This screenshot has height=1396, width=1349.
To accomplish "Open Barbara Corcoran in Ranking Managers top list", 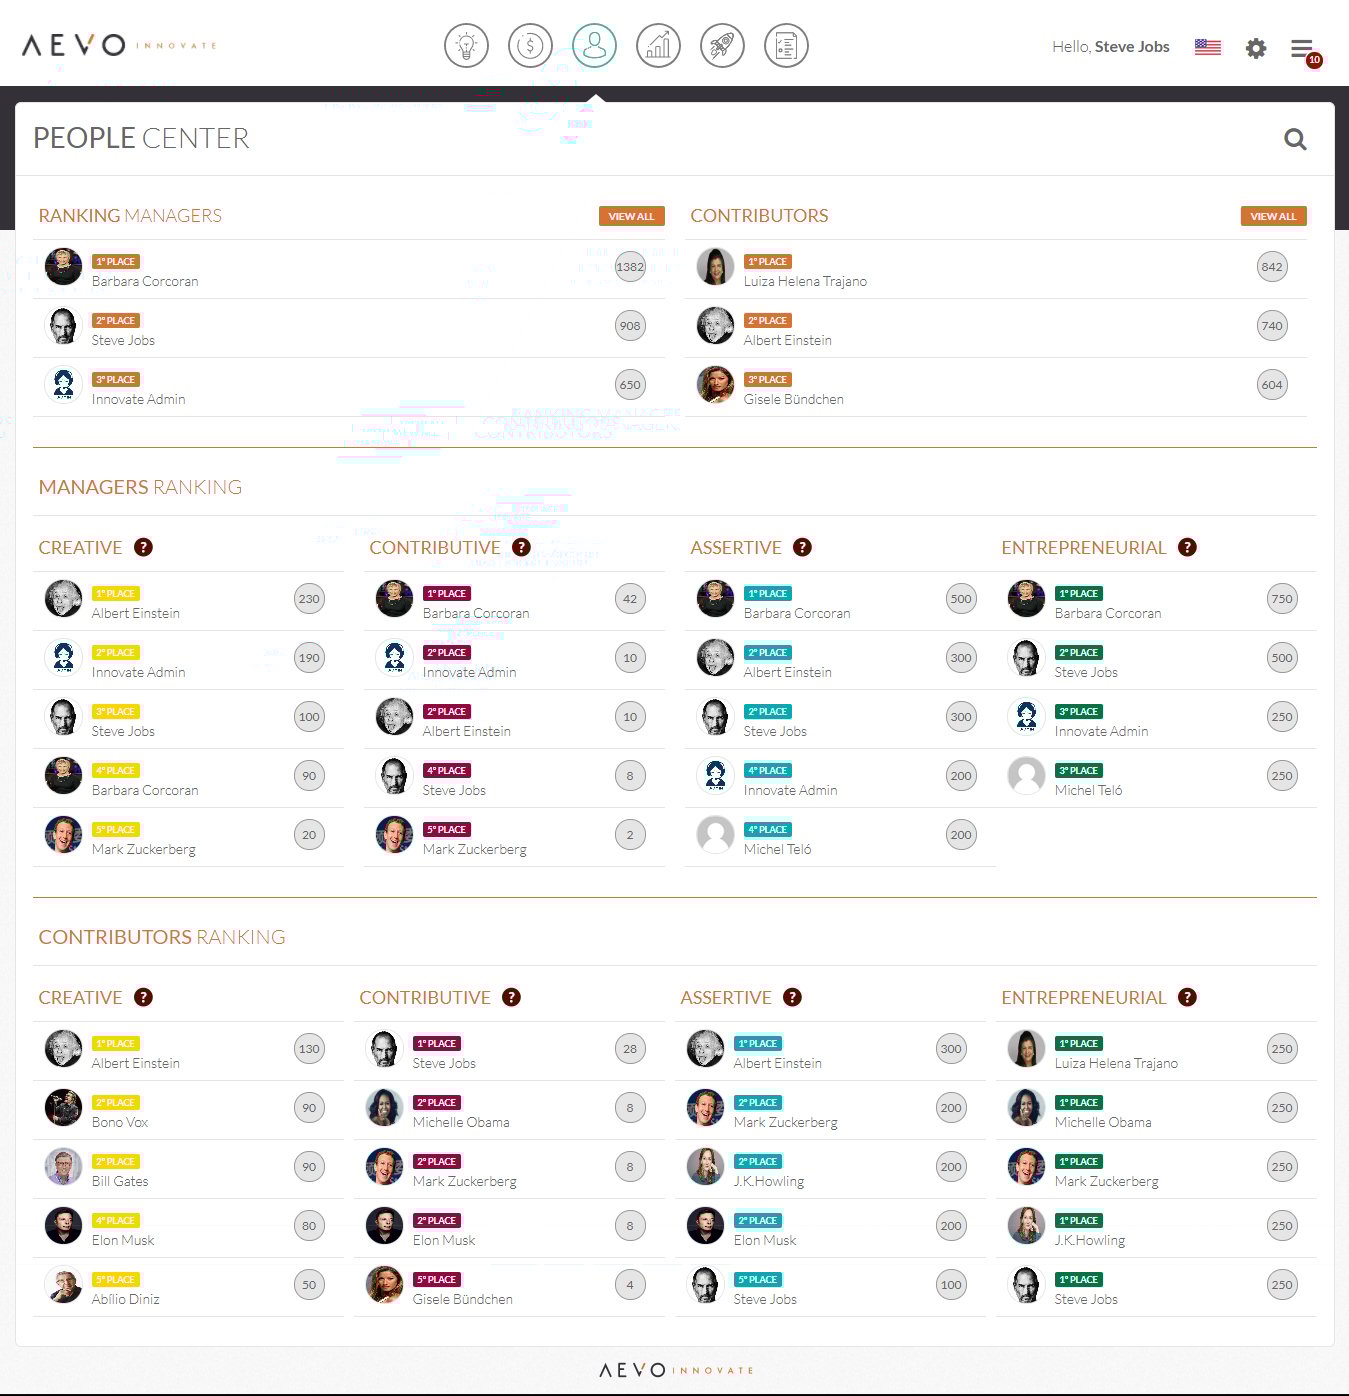I will 145,282.
